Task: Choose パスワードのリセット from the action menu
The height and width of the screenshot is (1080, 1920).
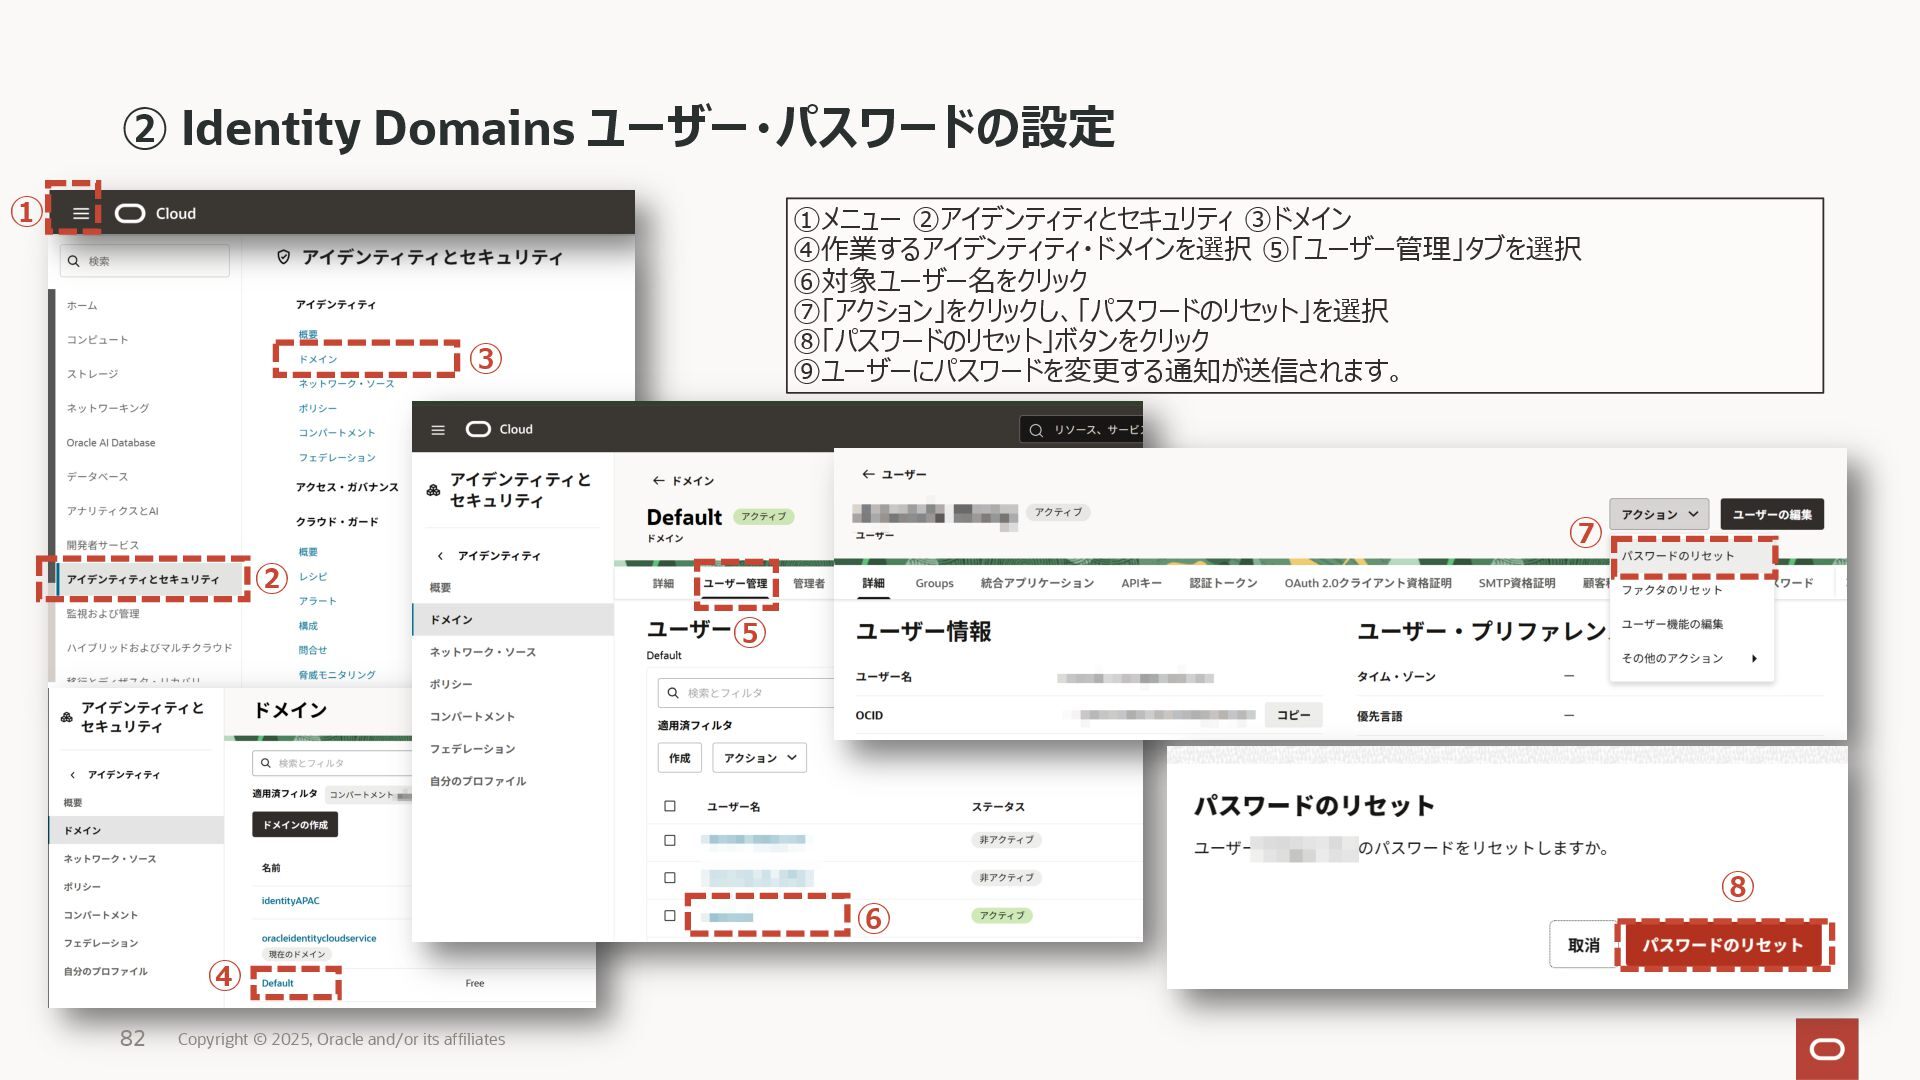Action: pos(1677,556)
